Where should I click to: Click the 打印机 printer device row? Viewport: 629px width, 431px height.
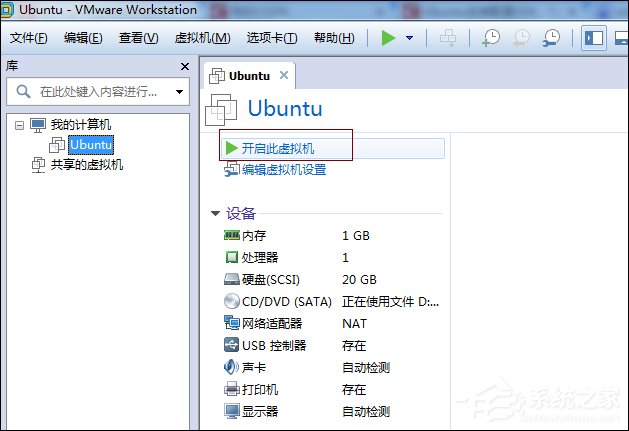click(331, 389)
